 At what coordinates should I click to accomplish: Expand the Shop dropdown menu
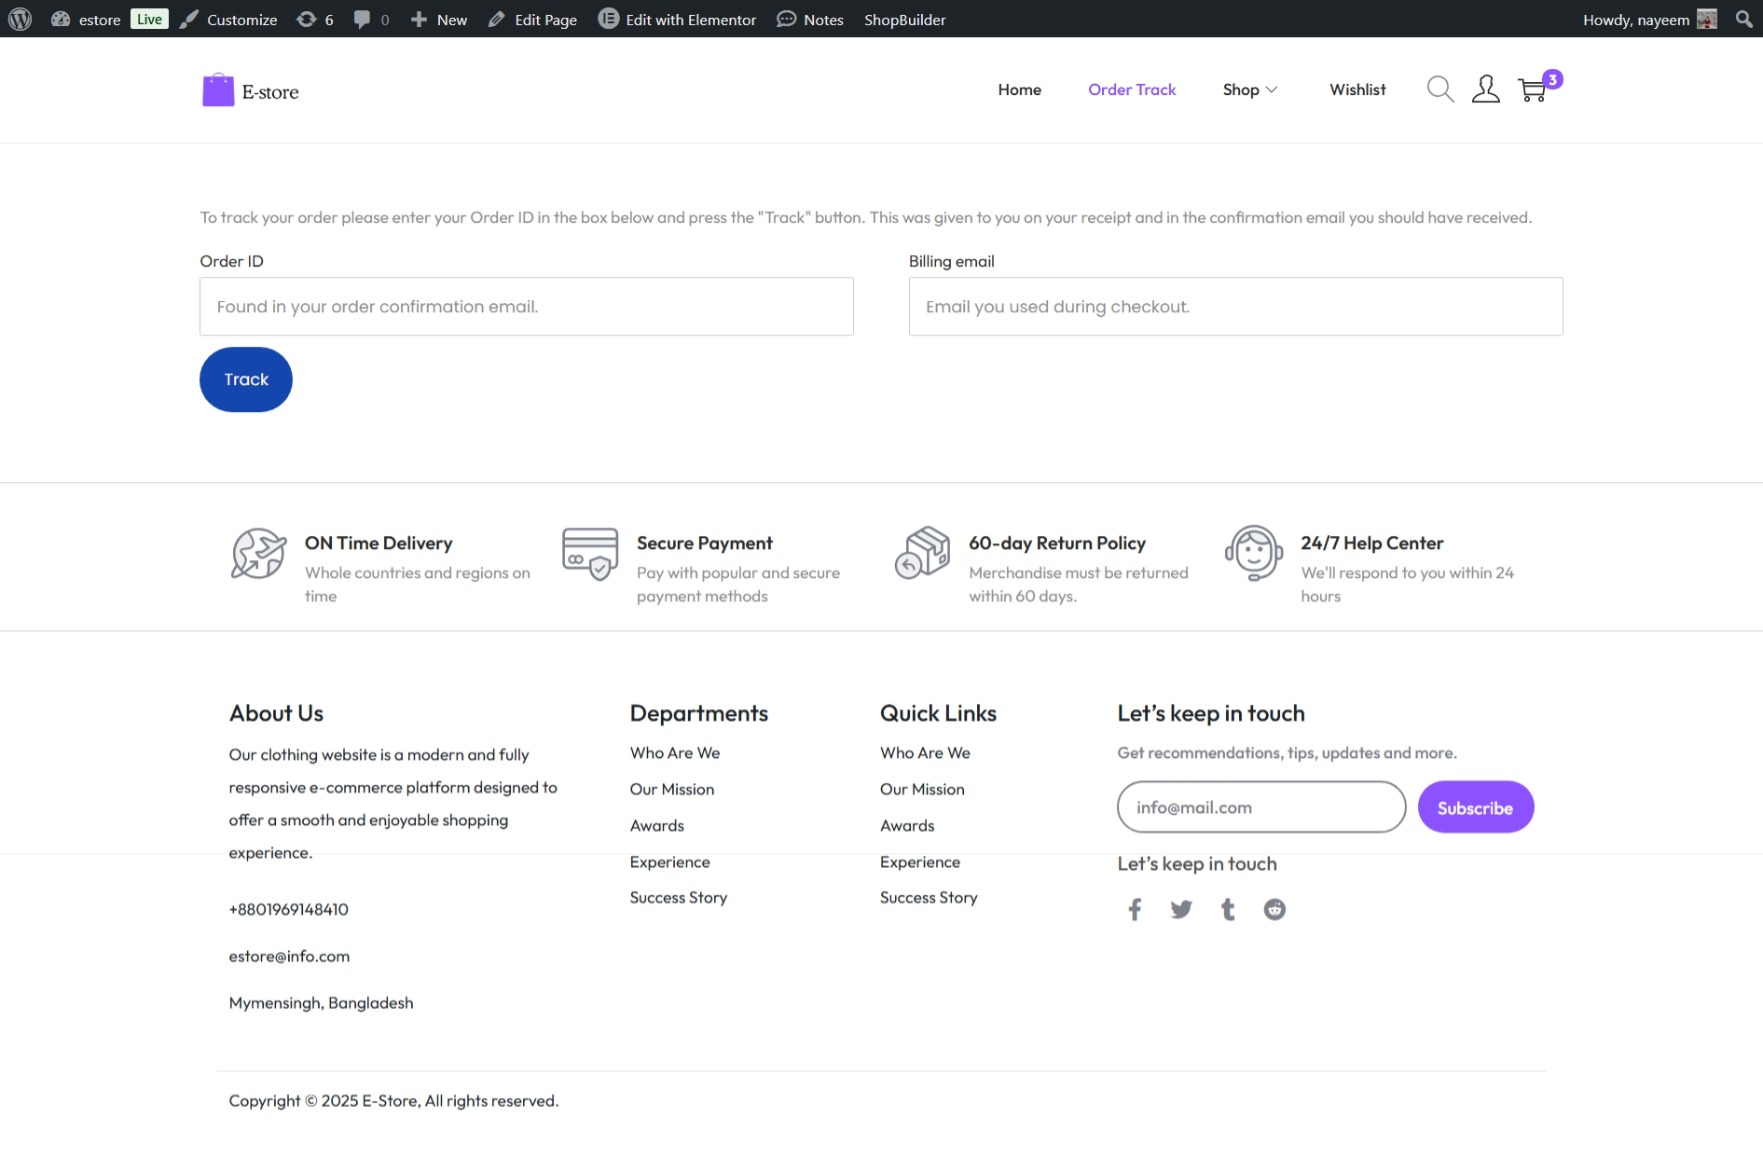pyautogui.click(x=1249, y=90)
